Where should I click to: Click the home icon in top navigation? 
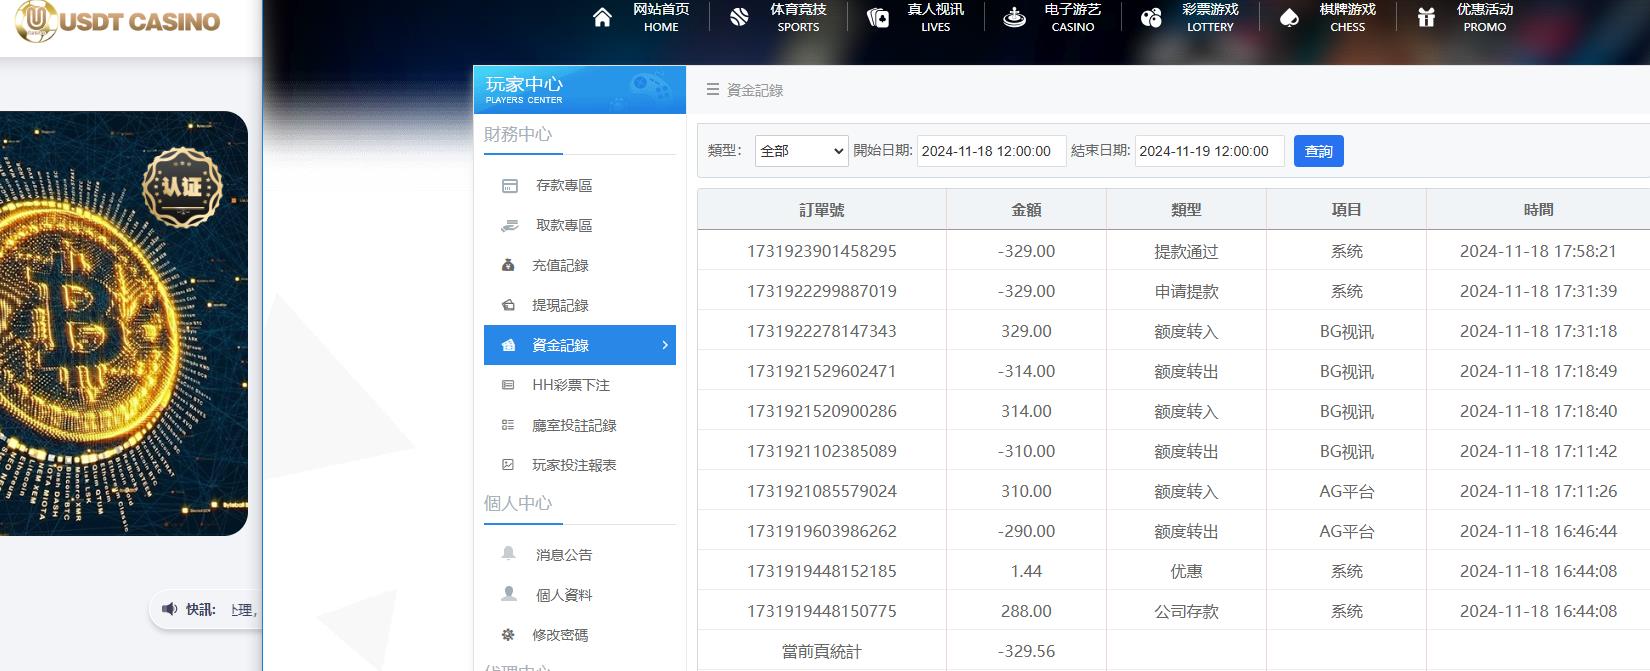coord(602,18)
